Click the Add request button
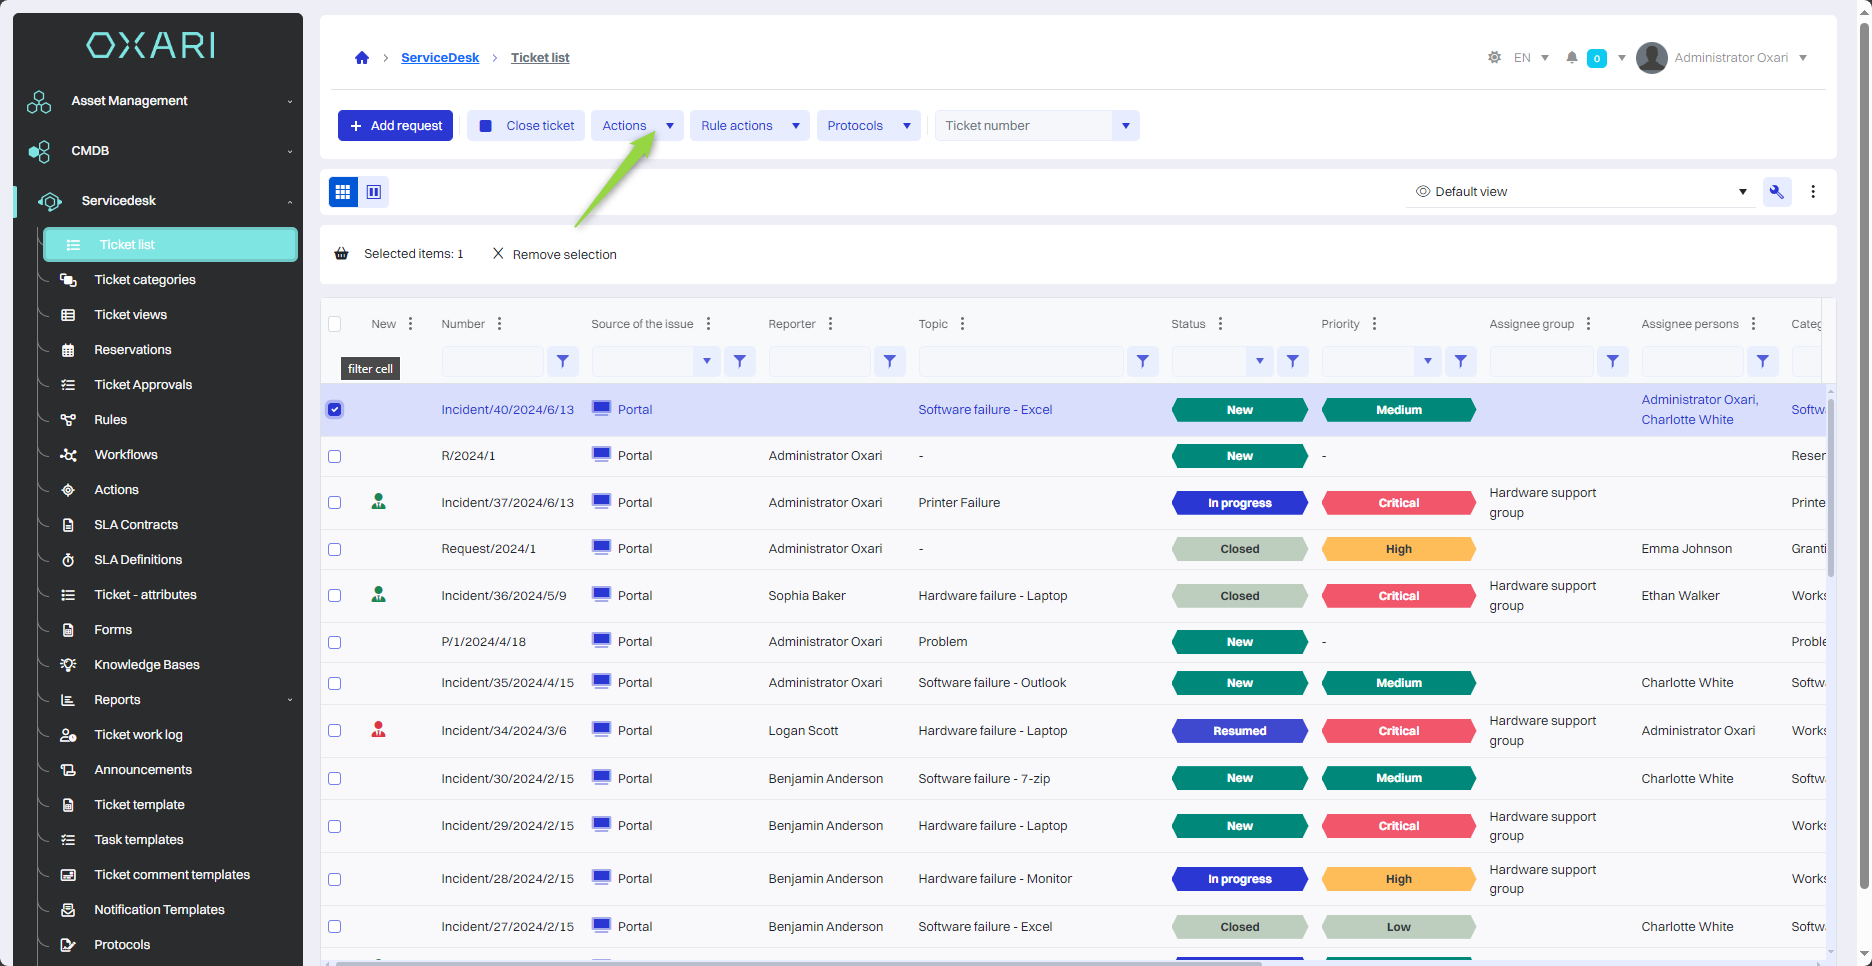 point(396,126)
